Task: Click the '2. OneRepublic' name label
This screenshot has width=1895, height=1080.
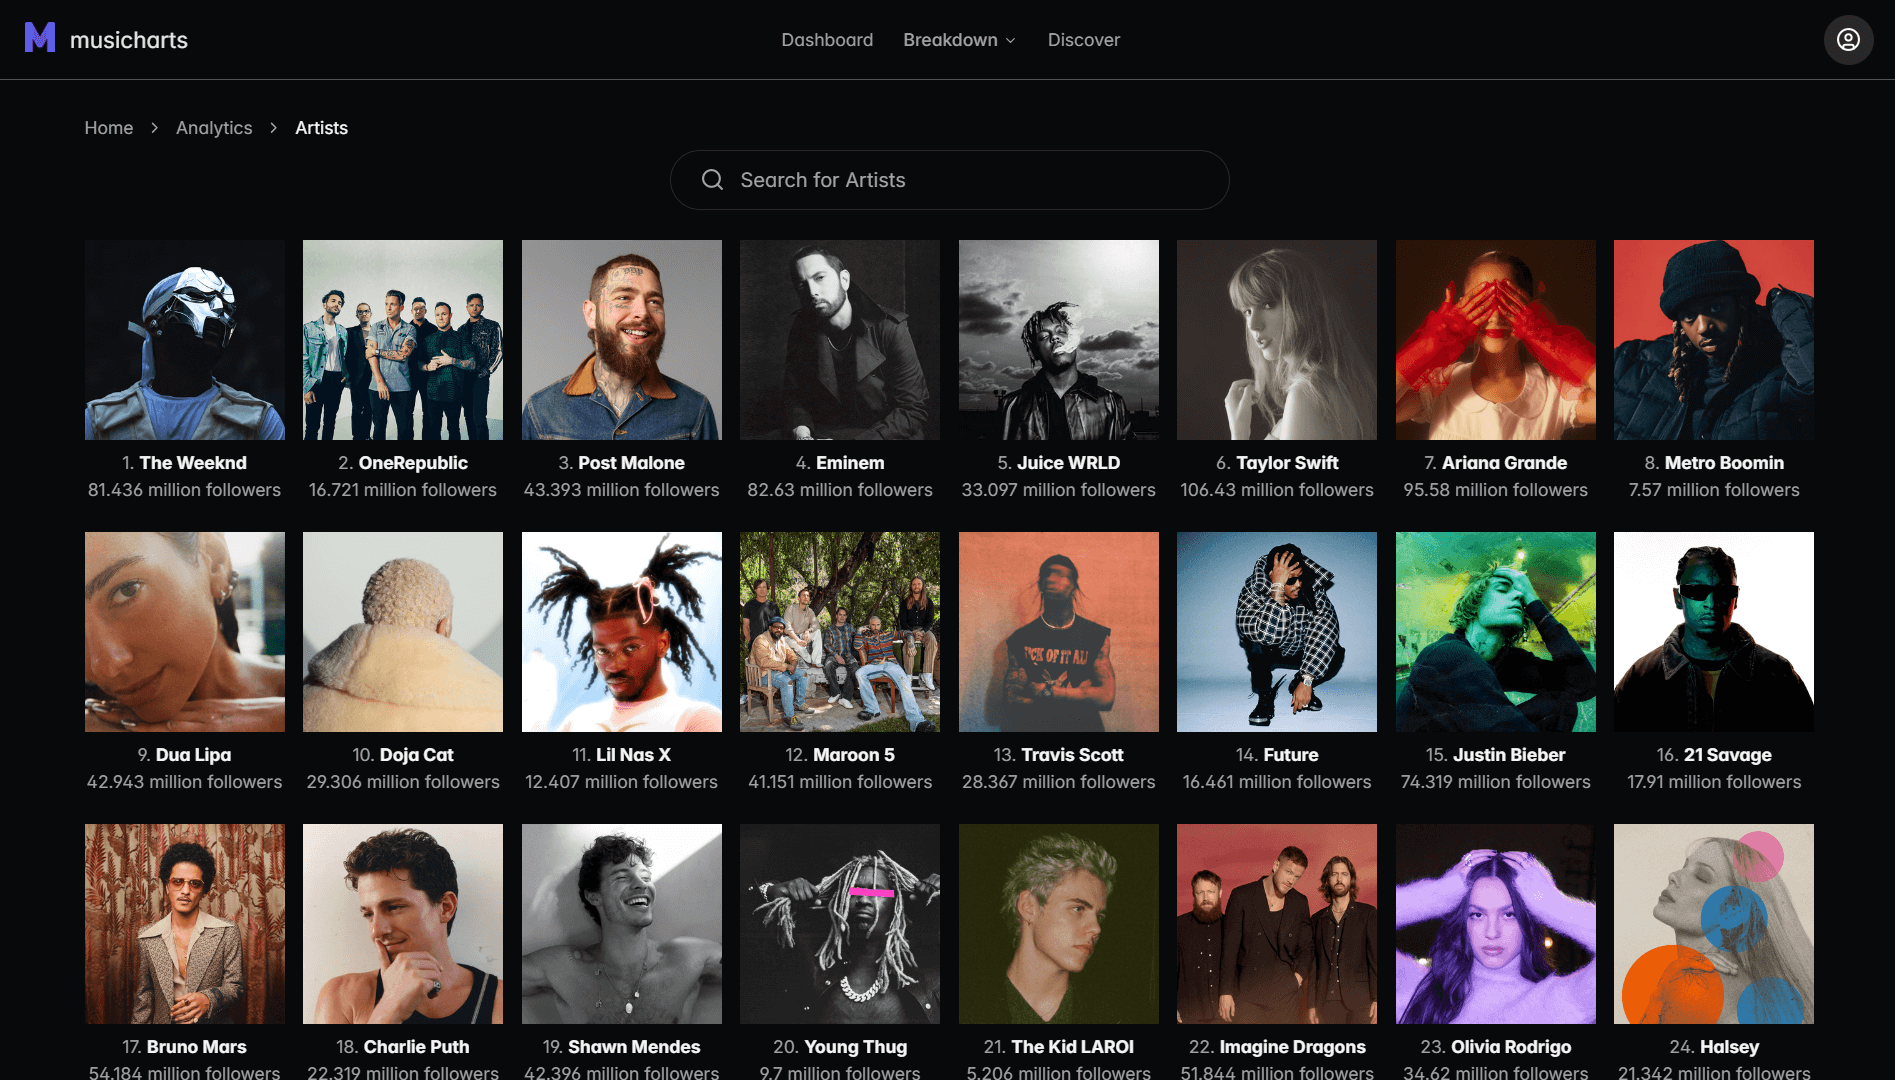Action: [x=403, y=463]
